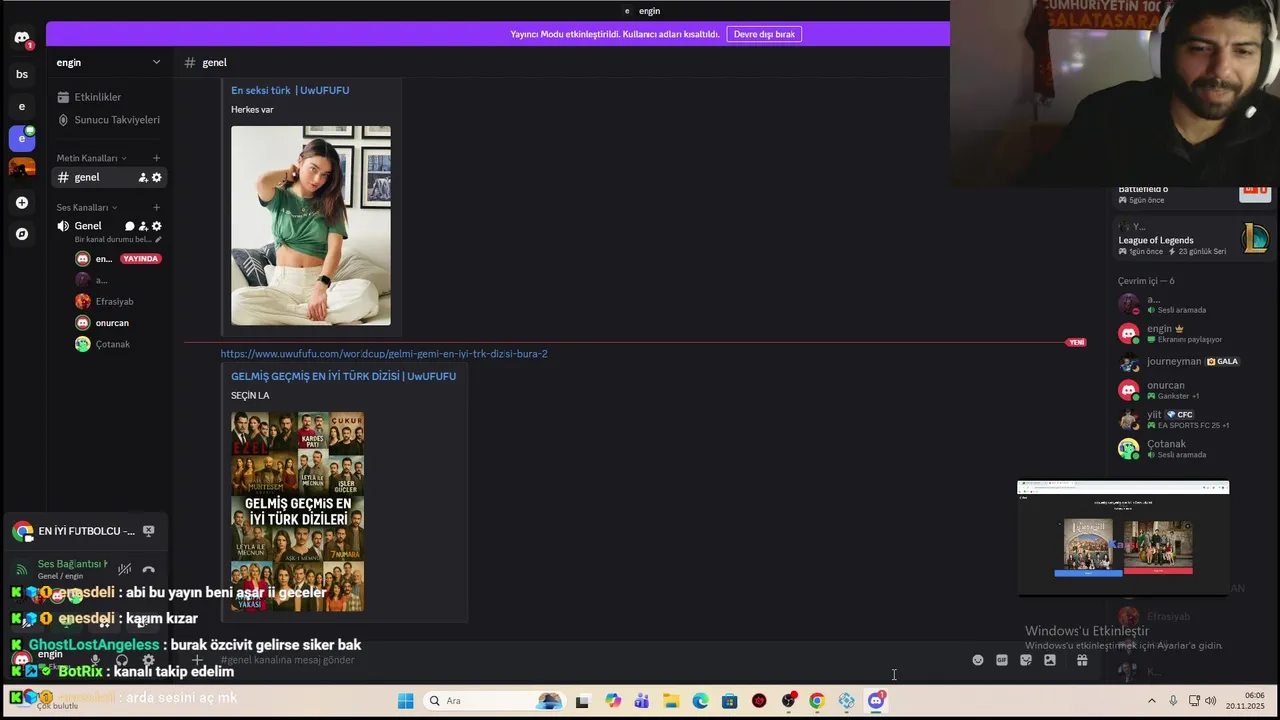Invite people to #genel text channel
The height and width of the screenshot is (720, 1280).
click(143, 178)
